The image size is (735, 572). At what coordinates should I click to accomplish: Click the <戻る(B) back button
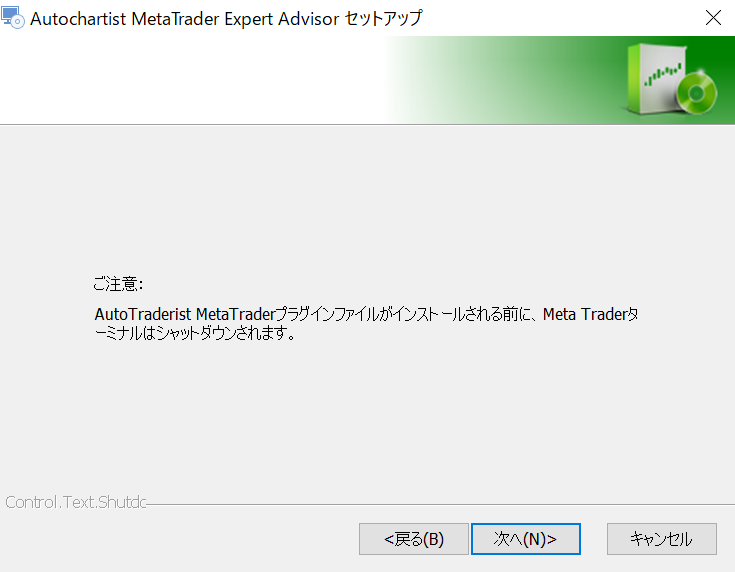click(x=413, y=539)
